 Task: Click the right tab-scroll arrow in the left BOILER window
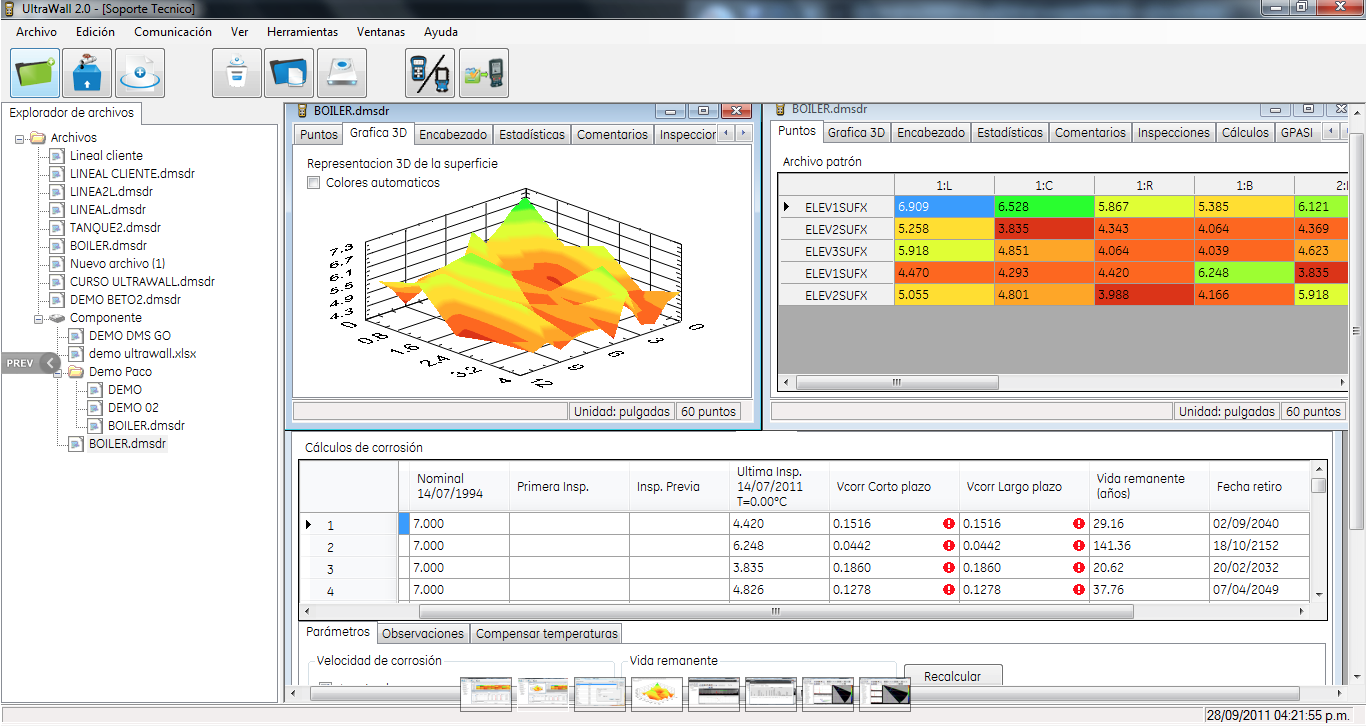point(742,133)
